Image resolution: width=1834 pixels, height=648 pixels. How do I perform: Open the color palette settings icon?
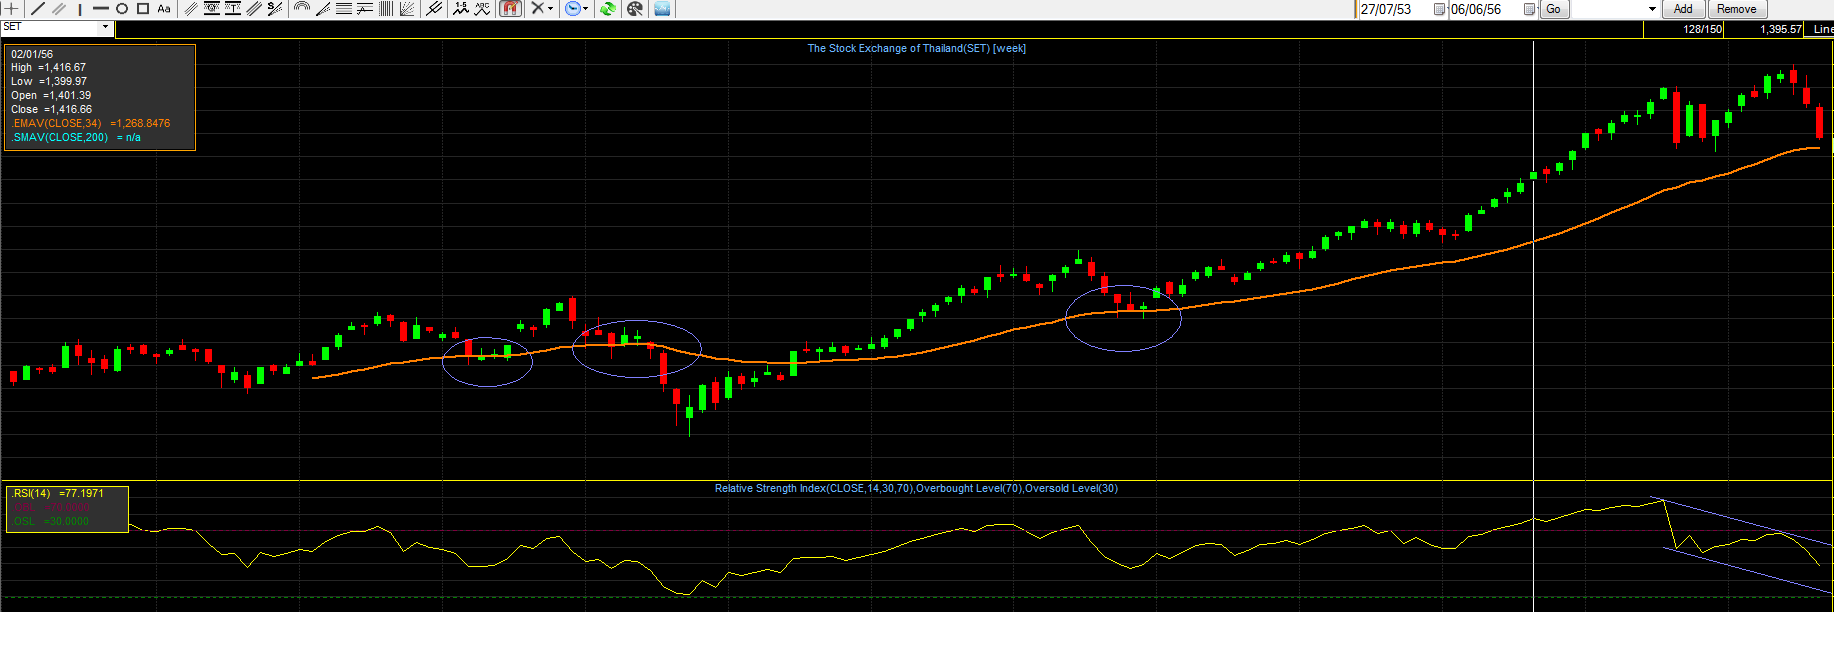pos(633,9)
